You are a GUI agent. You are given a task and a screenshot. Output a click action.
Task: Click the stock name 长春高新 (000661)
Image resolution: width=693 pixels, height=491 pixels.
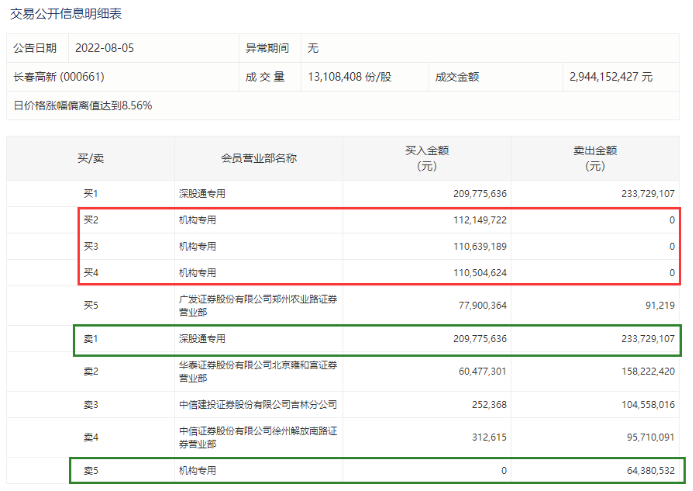pos(58,76)
